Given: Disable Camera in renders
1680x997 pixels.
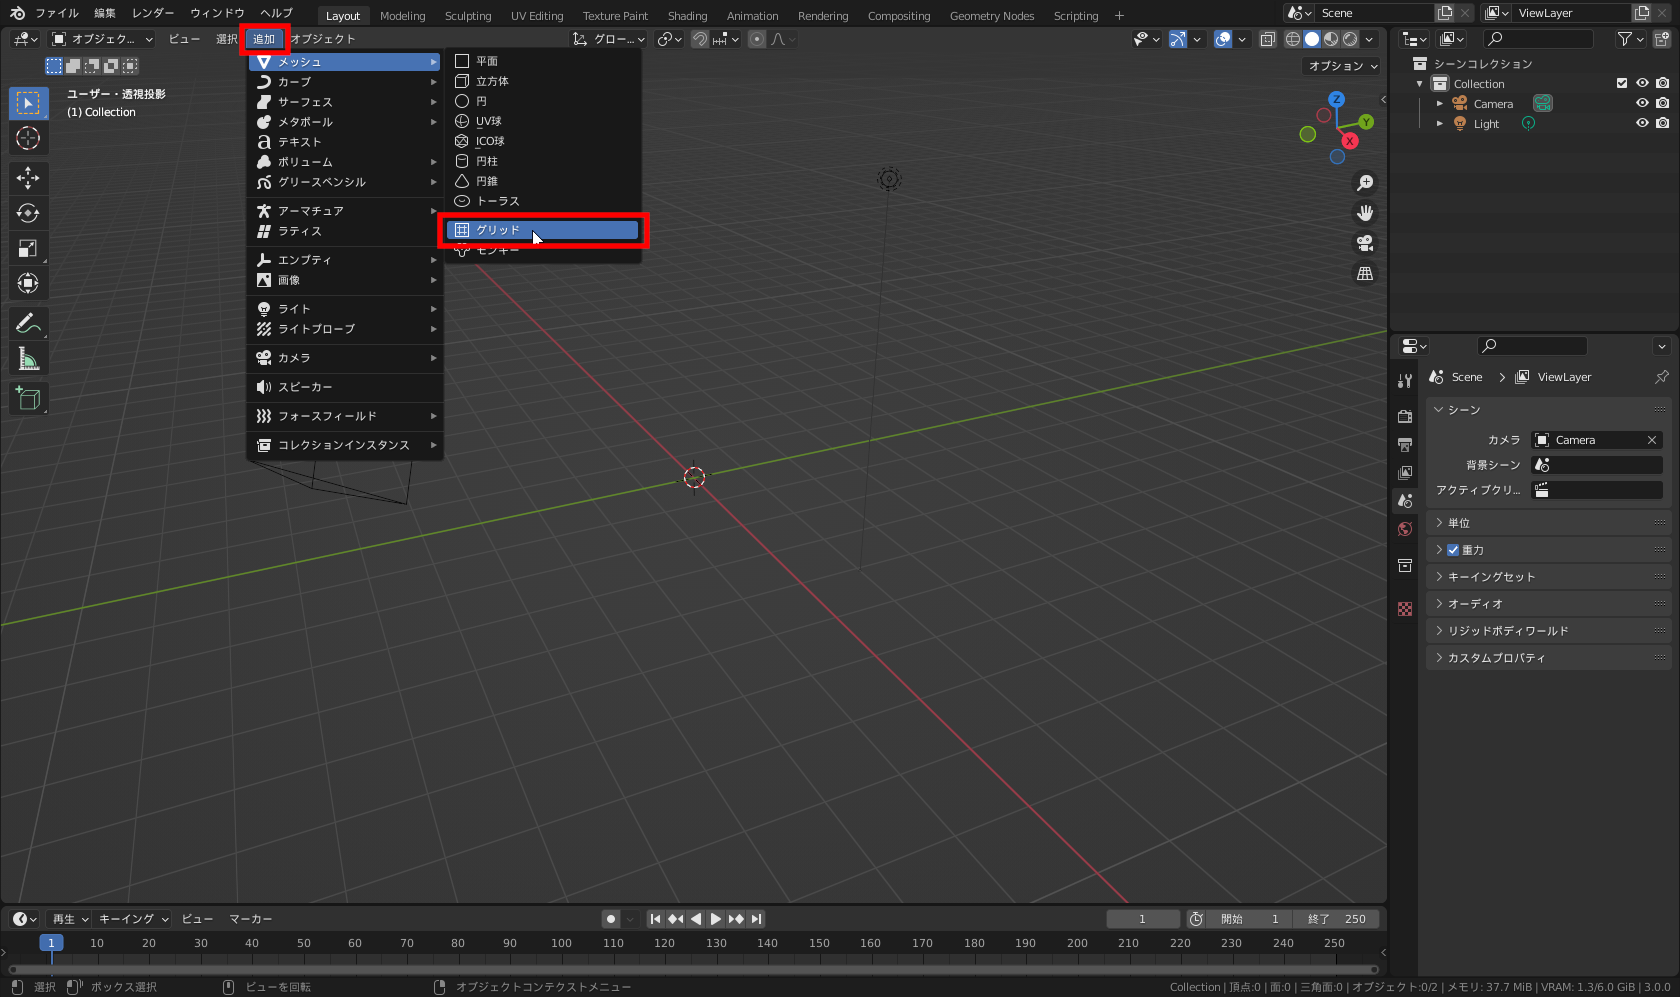Looking at the screenshot, I should pos(1662,104).
